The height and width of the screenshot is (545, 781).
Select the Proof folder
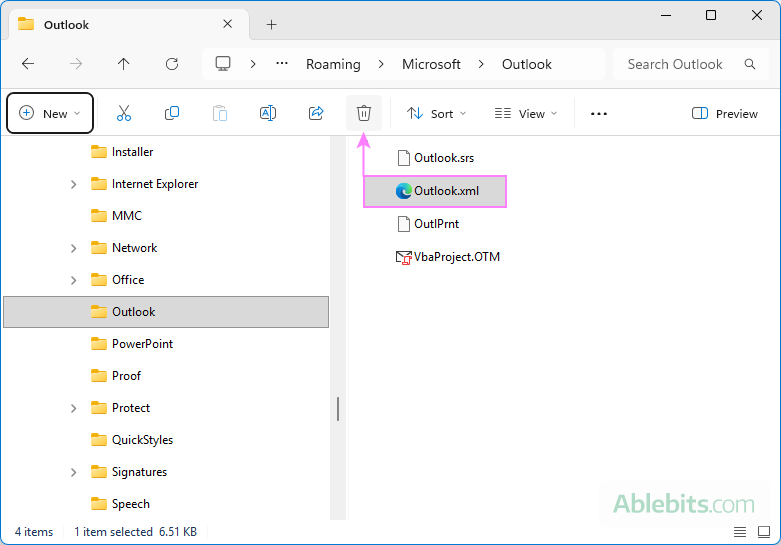pos(126,376)
